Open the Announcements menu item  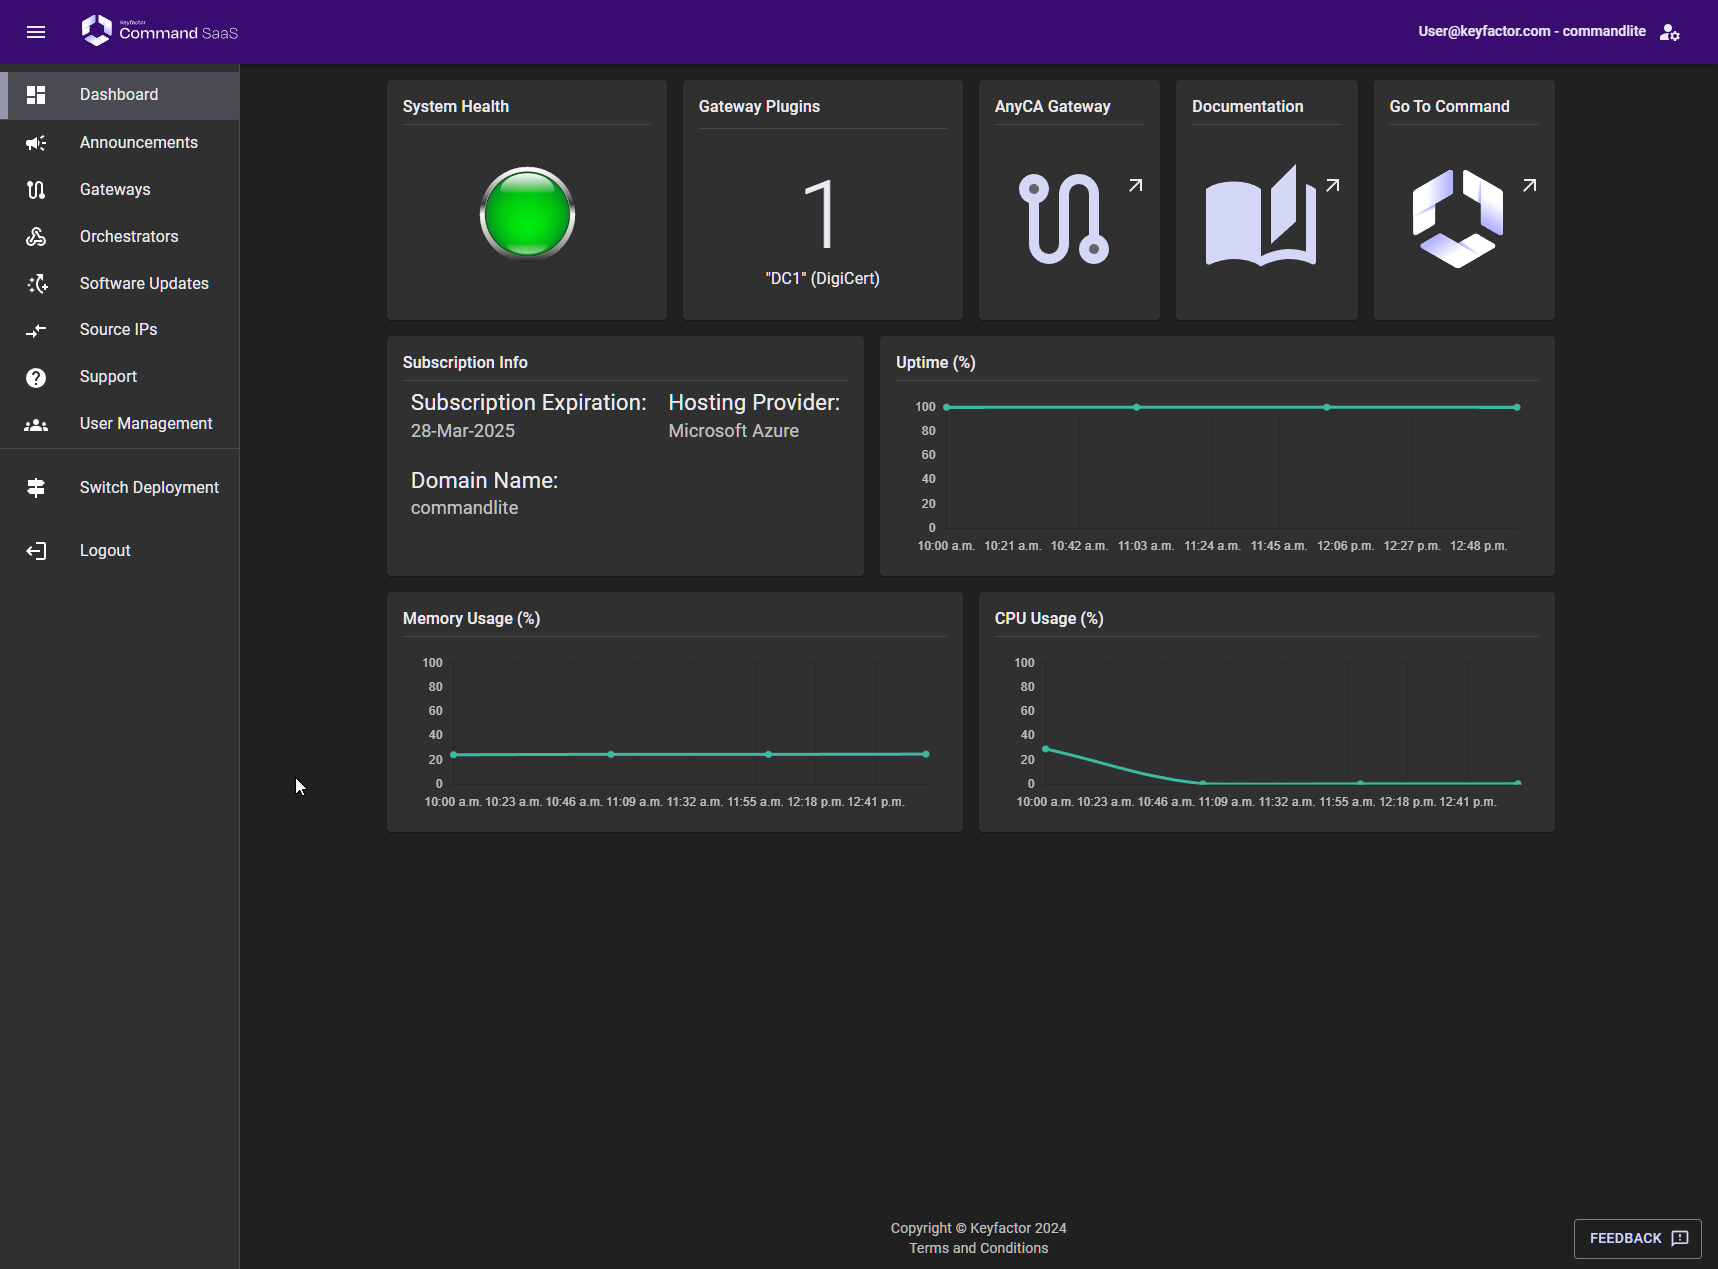[x=120, y=143]
